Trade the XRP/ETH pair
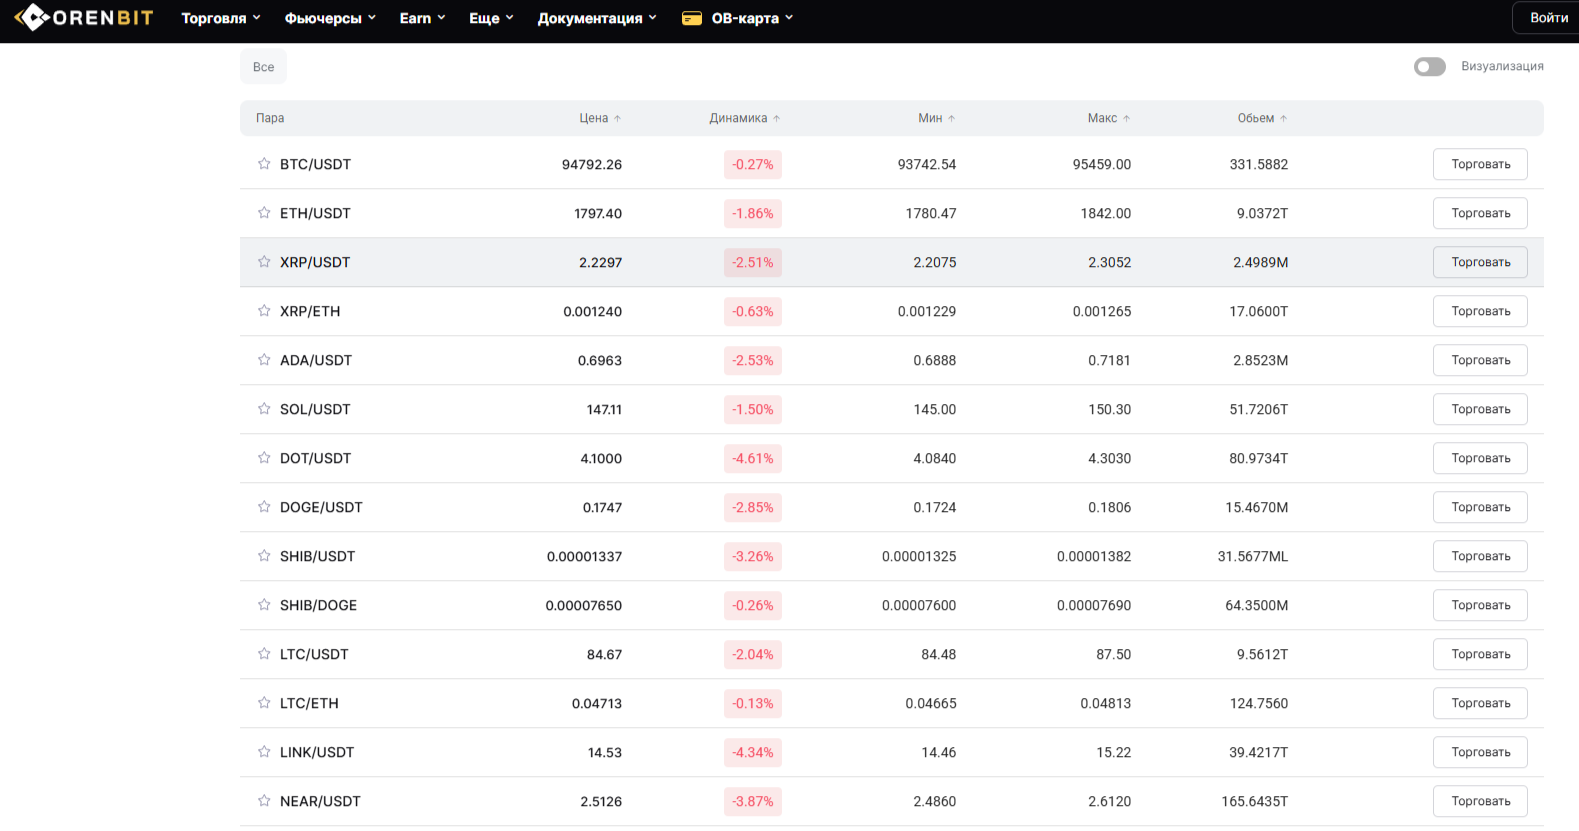The width and height of the screenshot is (1579, 831). click(x=1480, y=311)
